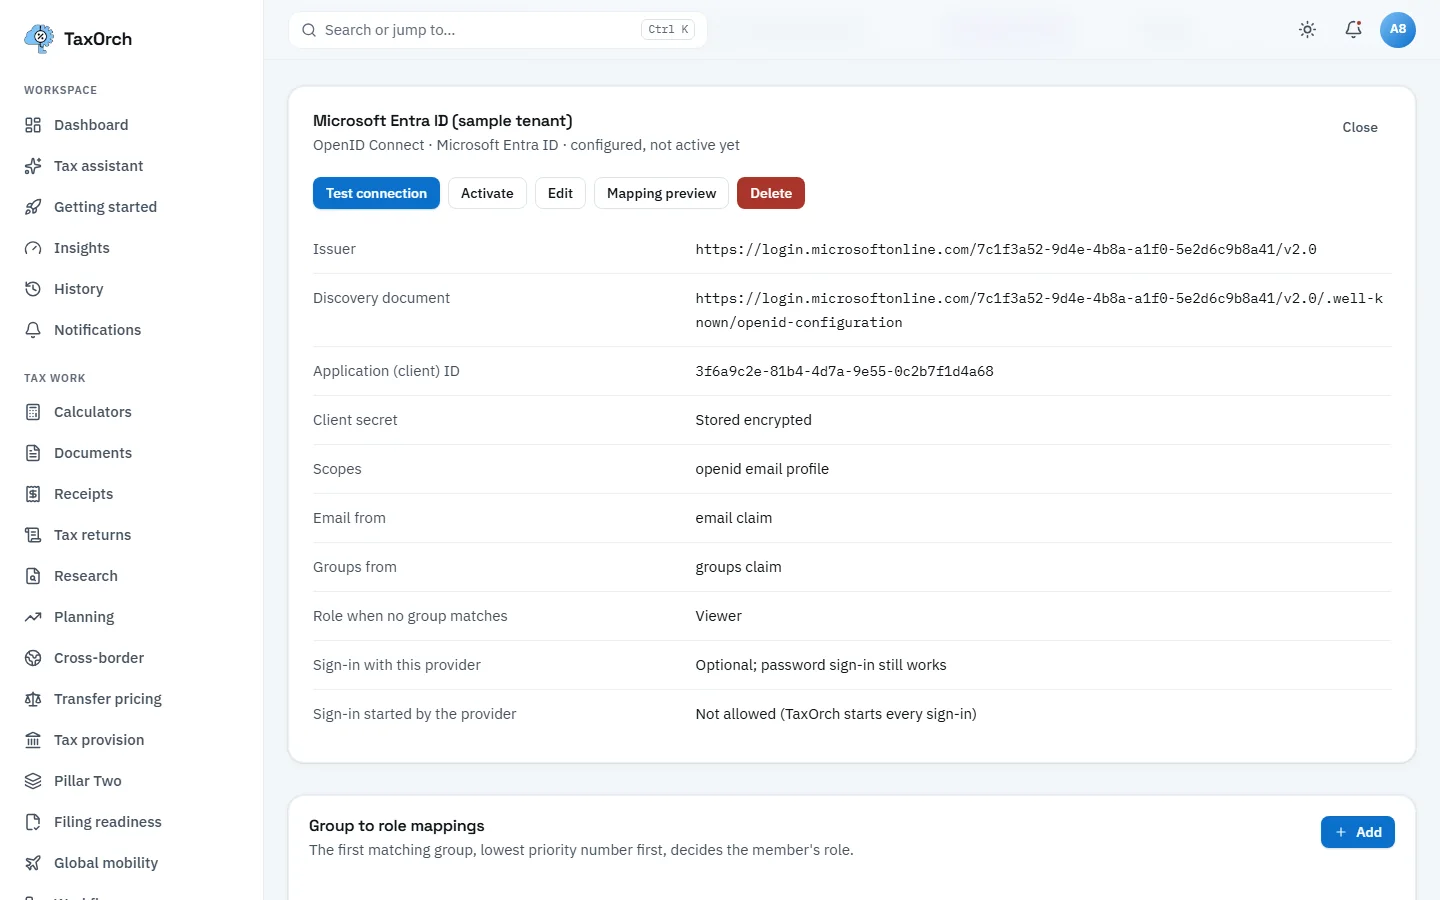Click the History clock icon
Image resolution: width=1440 pixels, height=900 pixels.
tap(33, 289)
